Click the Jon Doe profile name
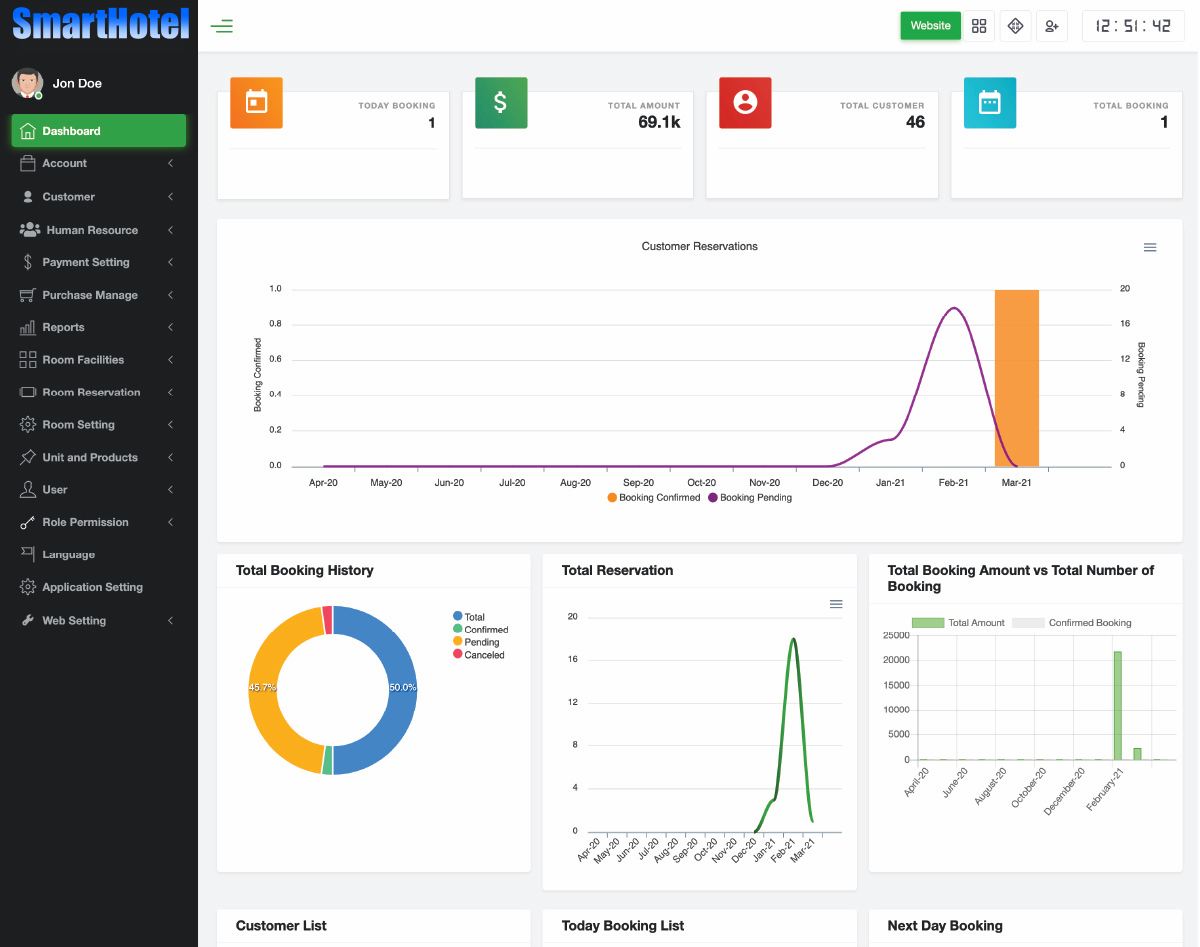The image size is (1200, 947). click(77, 83)
